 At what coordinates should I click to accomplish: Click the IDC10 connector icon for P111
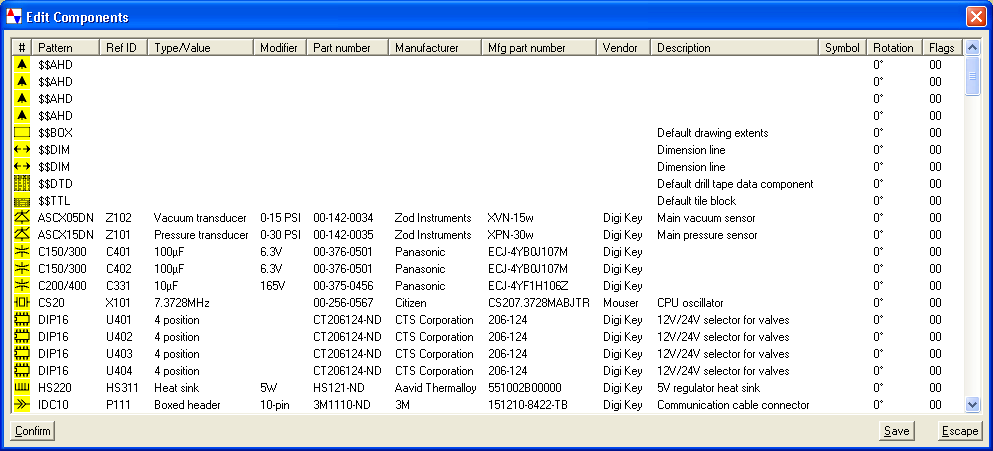[22, 405]
